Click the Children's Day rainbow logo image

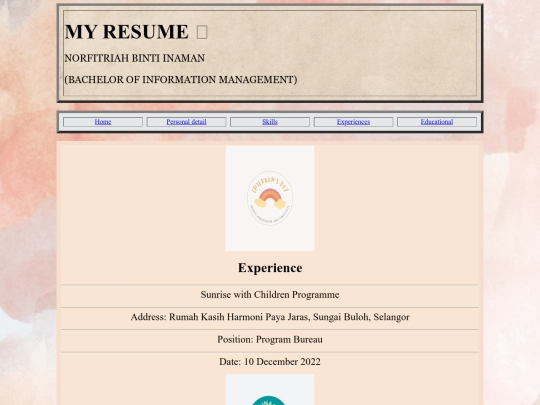[270, 198]
